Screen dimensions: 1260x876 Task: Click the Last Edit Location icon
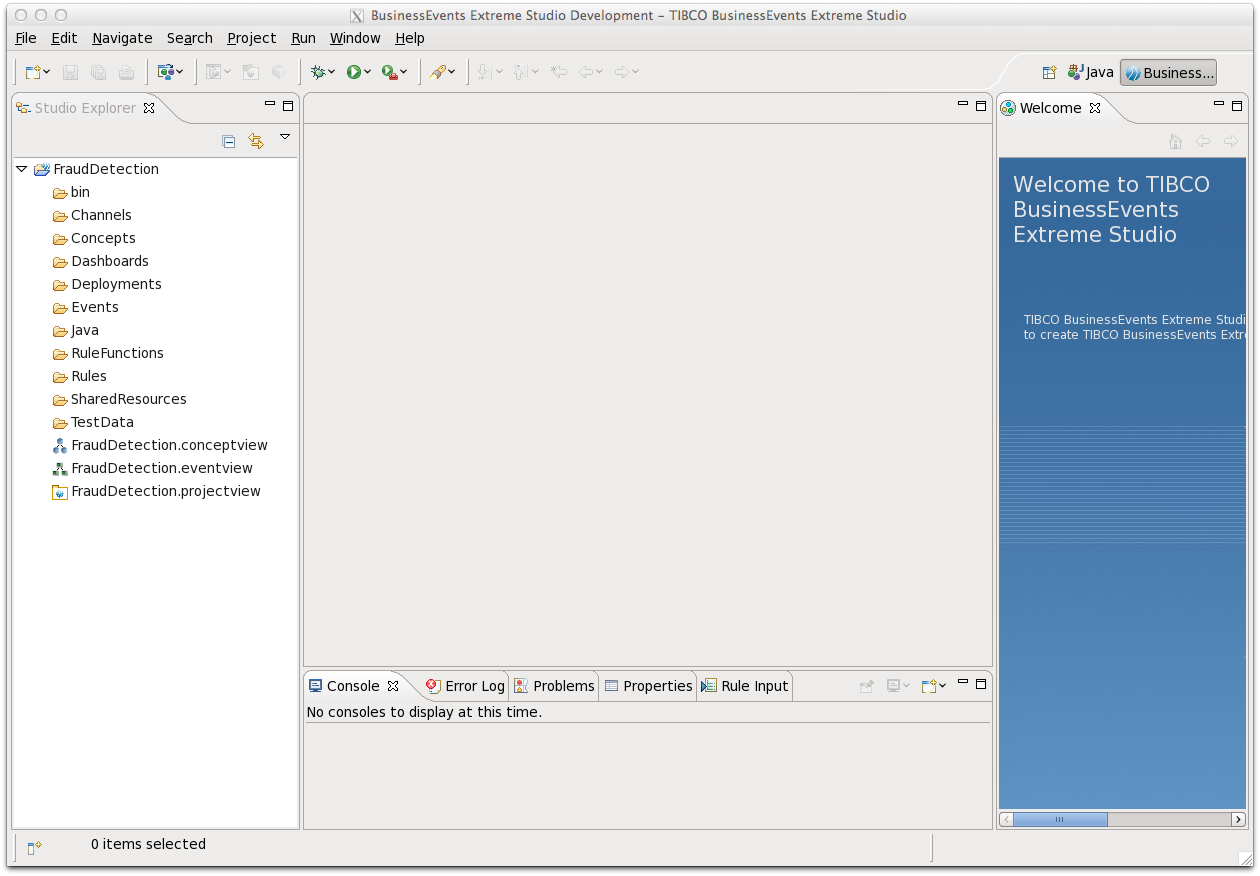[x=559, y=72]
